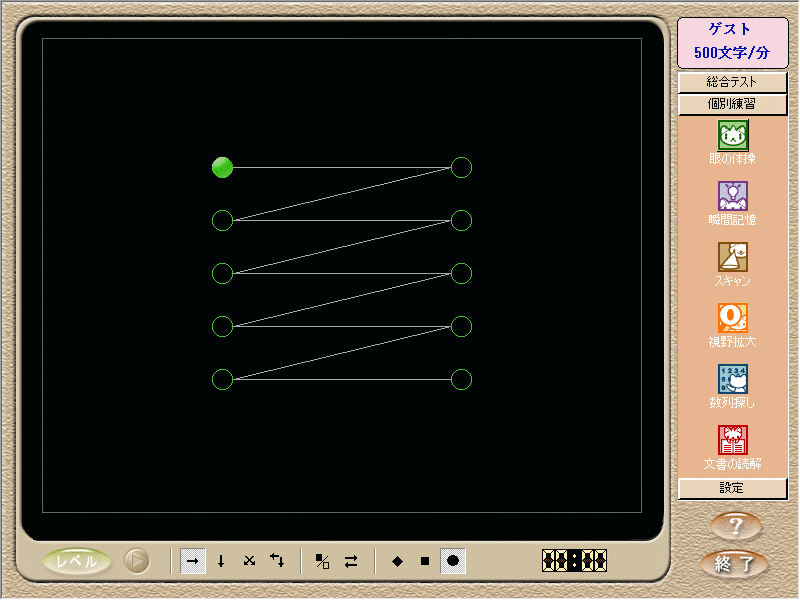Viewport: 800px width, 600px height.
Task: Pick the zigzag stepped-arrows movement pattern
Action: [x=277, y=561]
